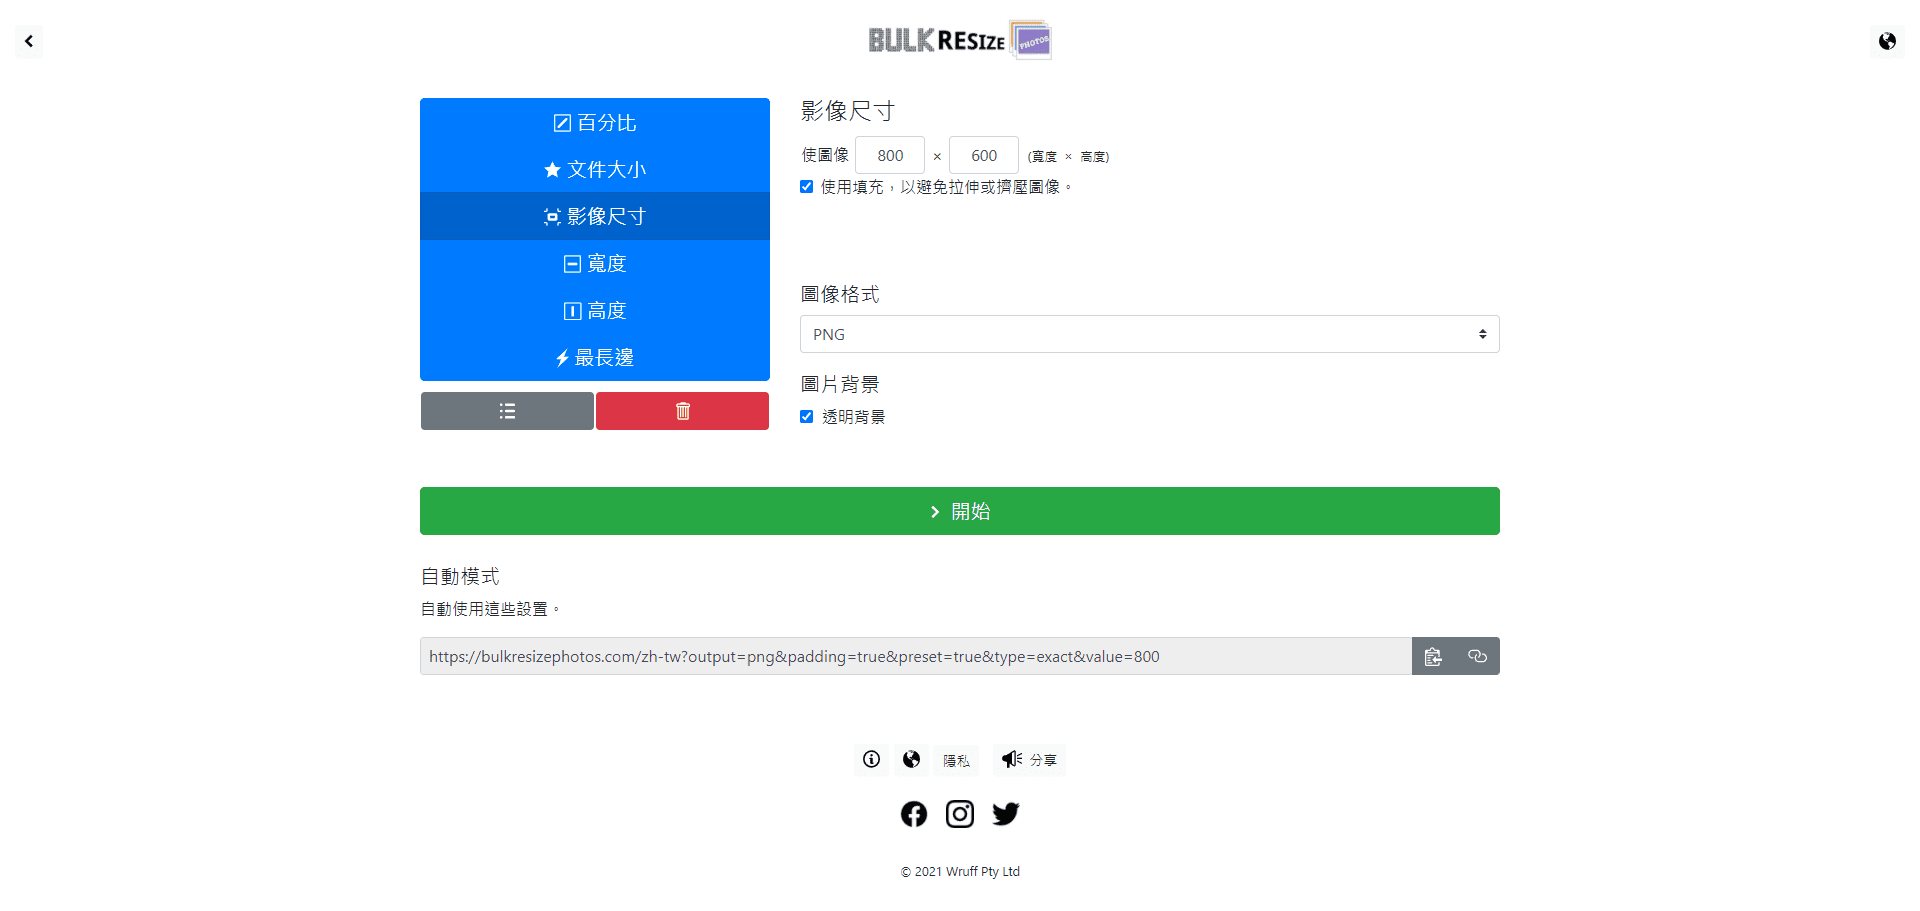Open language selector globe at top right

[1887, 41]
